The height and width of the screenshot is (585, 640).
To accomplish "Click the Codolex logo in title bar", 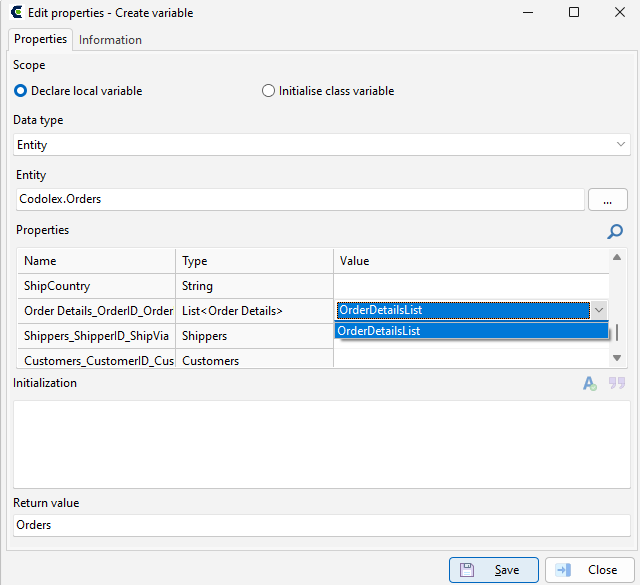I will pos(17,12).
